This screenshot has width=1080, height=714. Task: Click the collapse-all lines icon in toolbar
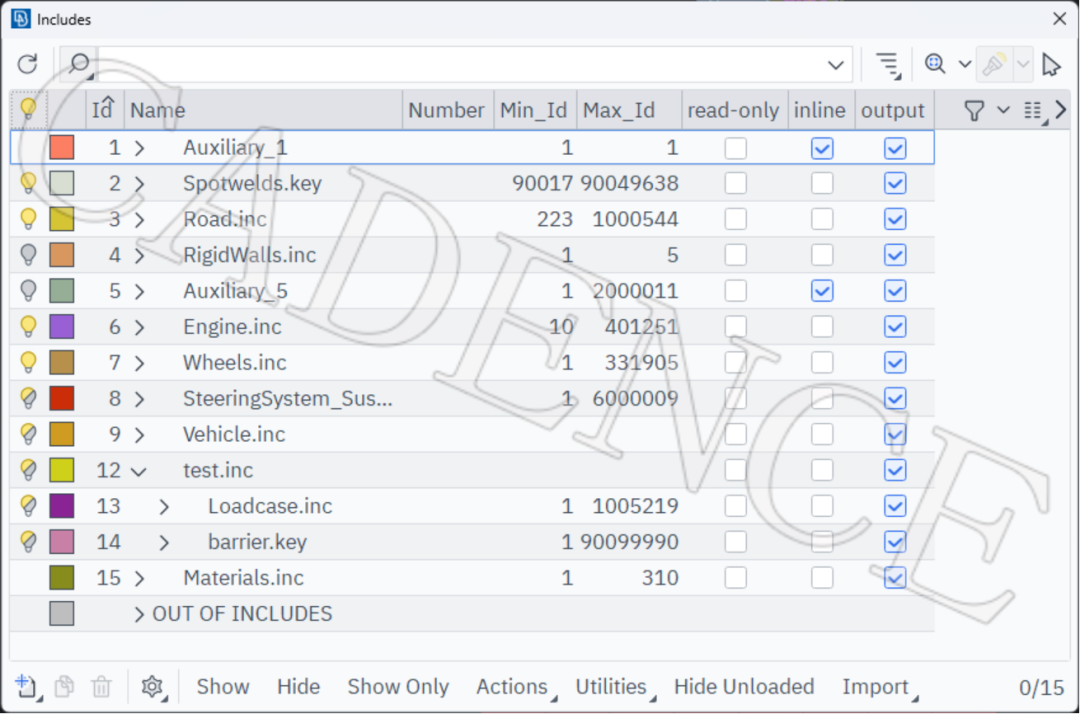888,65
